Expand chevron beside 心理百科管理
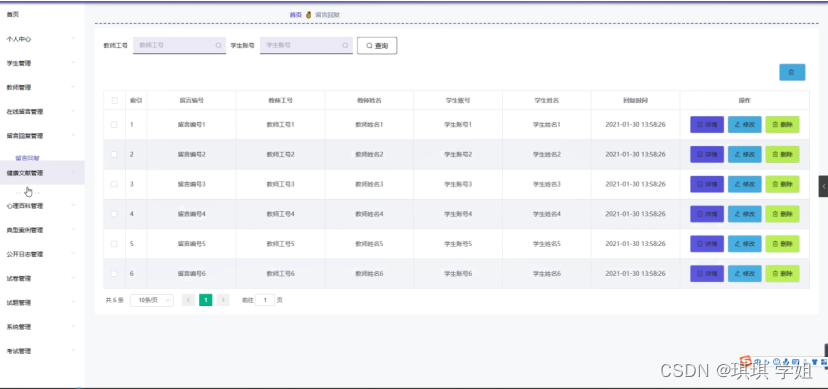 coord(73,205)
